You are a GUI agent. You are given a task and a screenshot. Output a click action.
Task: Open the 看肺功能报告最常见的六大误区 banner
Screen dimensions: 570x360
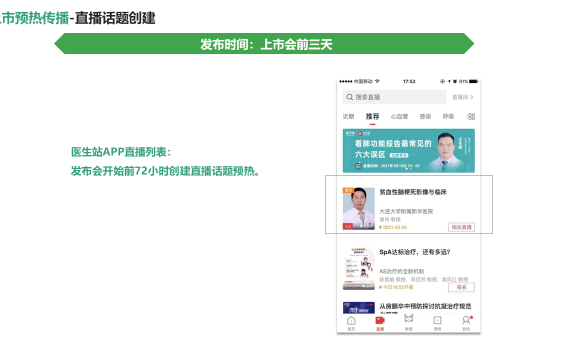point(409,151)
